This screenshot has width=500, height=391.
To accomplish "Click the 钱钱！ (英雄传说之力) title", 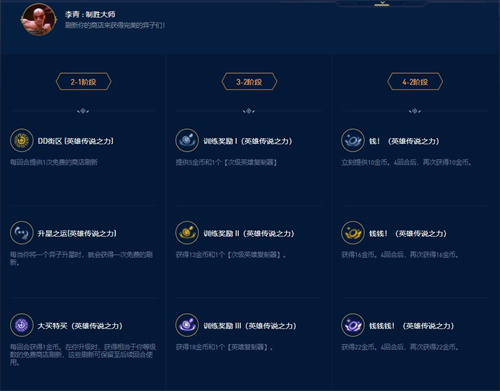I will (x=408, y=233).
